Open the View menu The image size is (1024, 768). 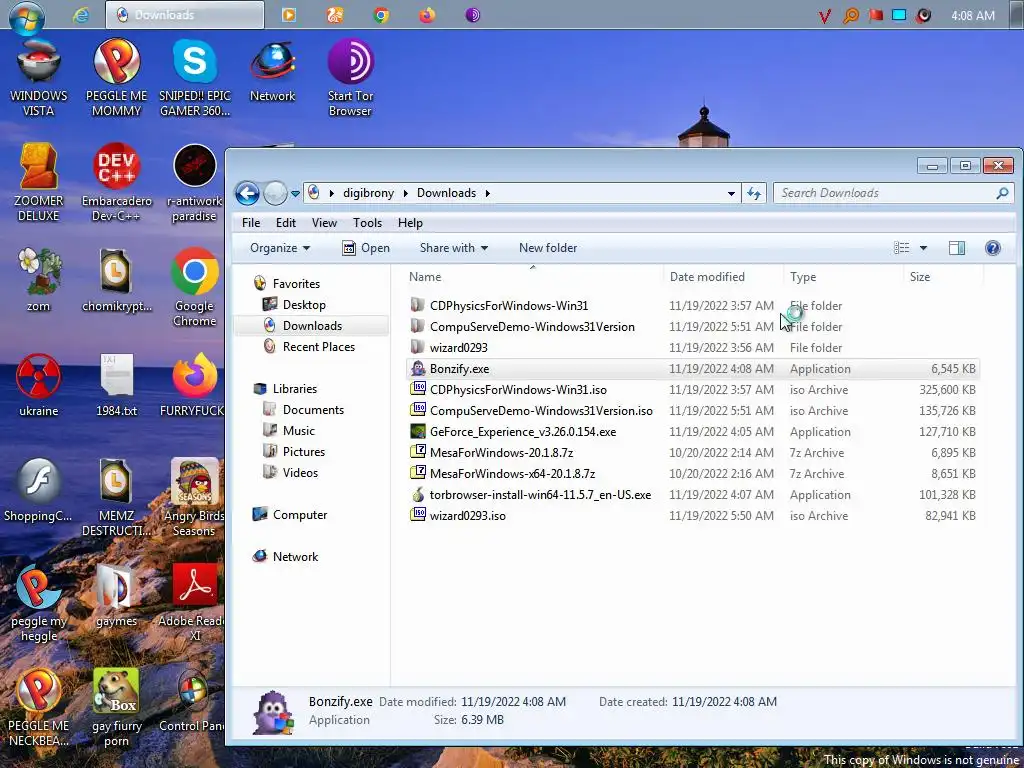coord(324,223)
